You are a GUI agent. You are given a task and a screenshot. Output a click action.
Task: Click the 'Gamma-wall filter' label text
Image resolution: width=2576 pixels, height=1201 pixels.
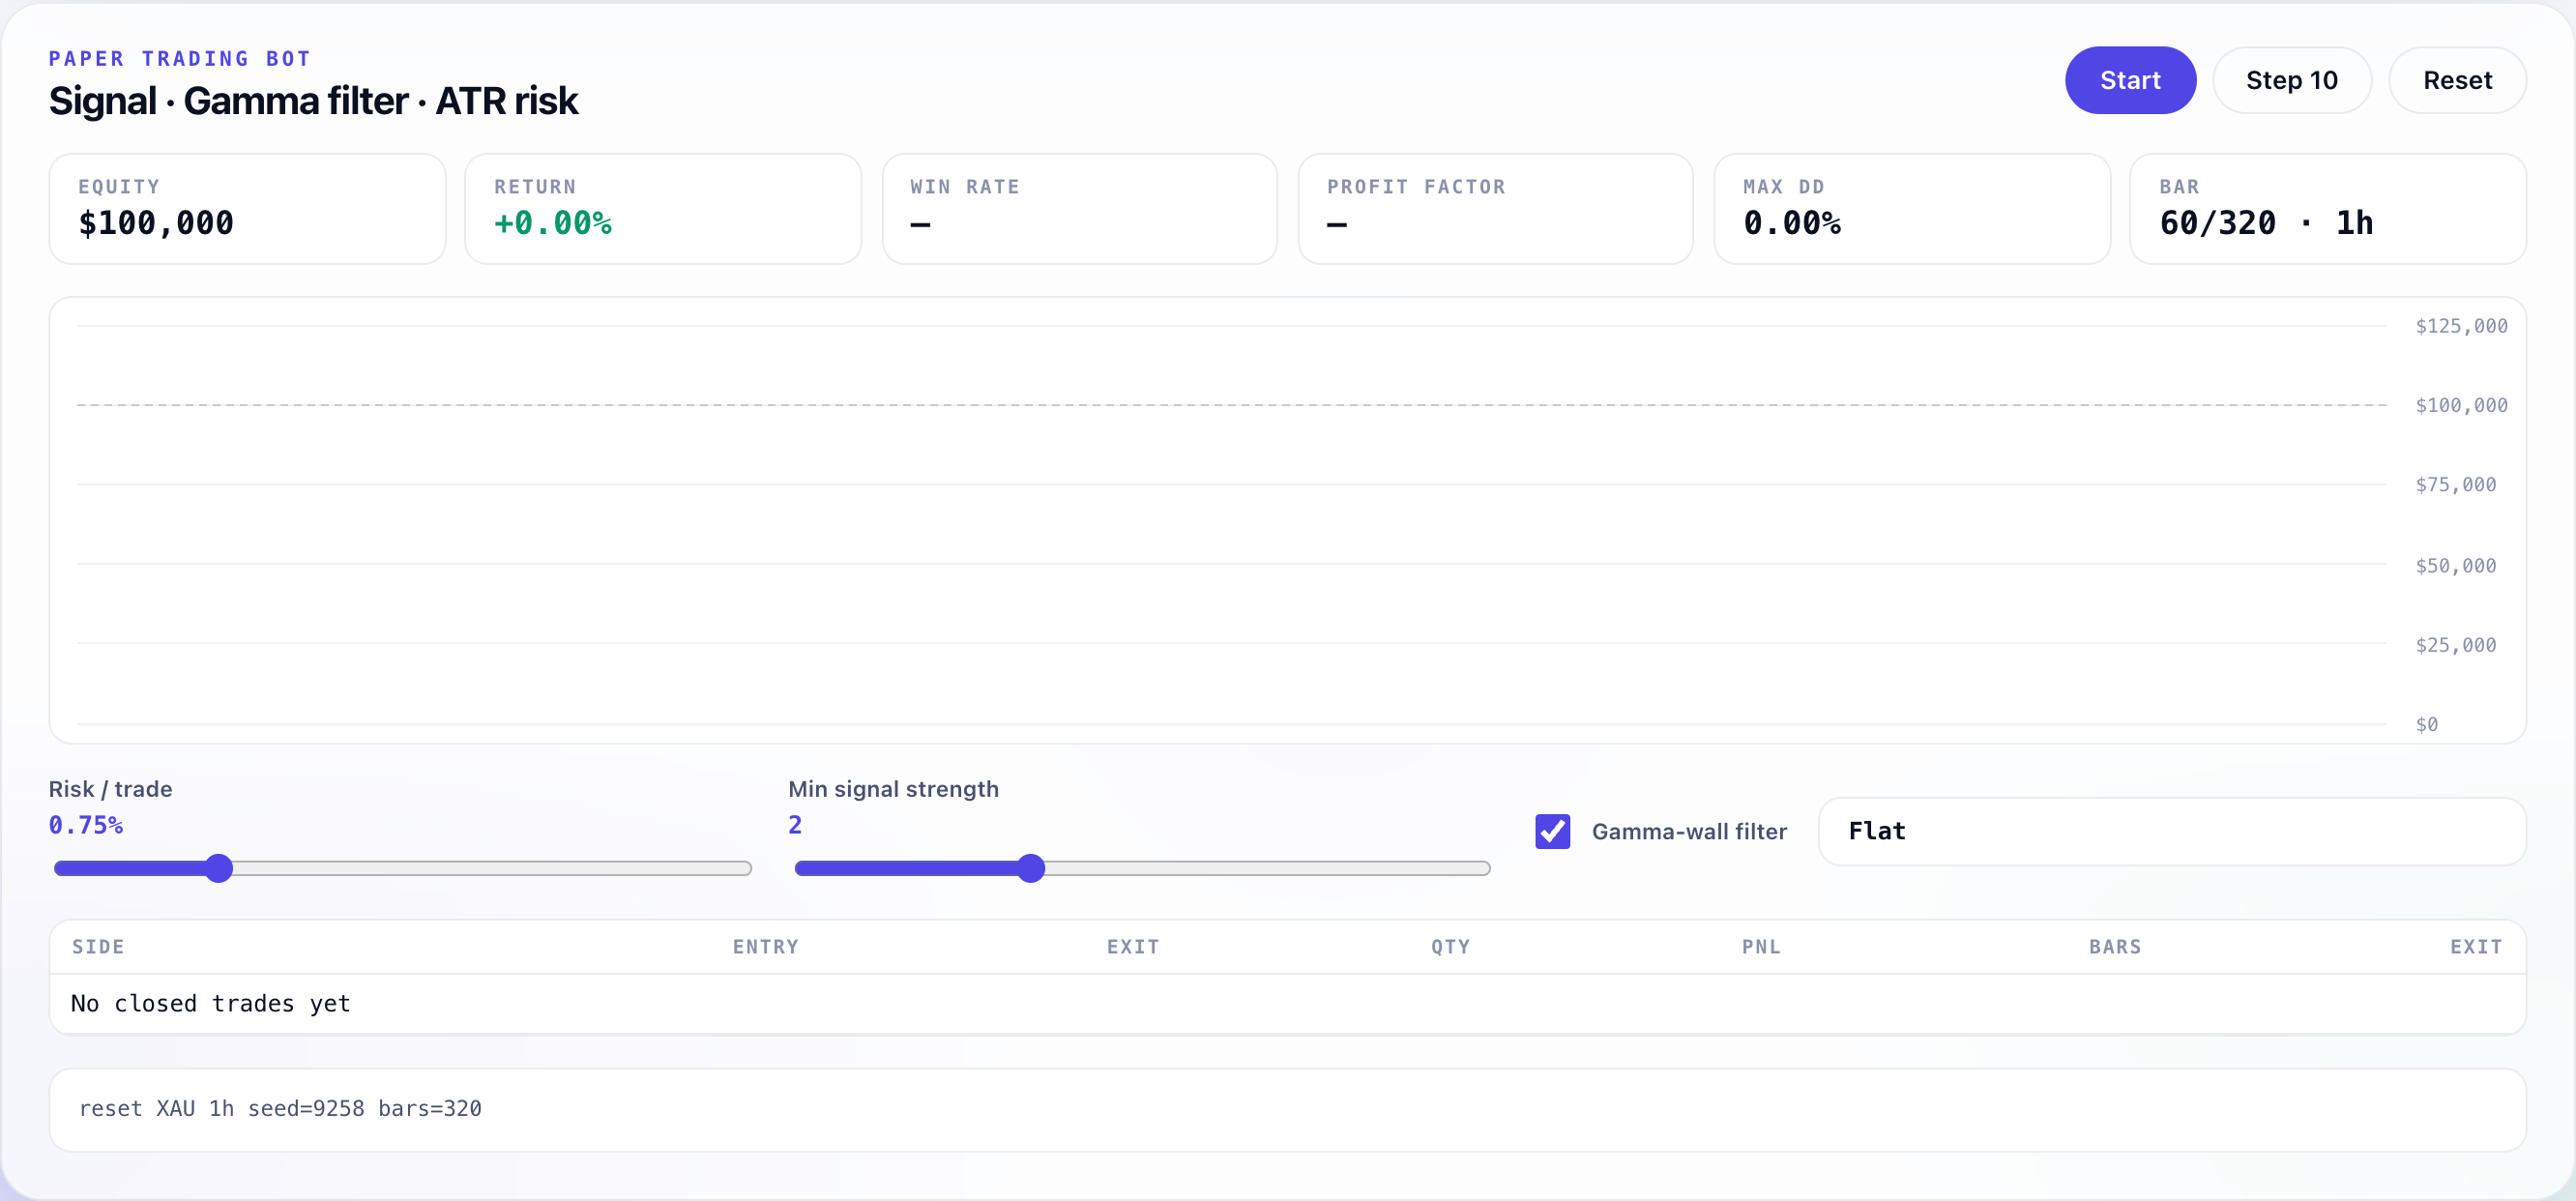click(x=1689, y=831)
